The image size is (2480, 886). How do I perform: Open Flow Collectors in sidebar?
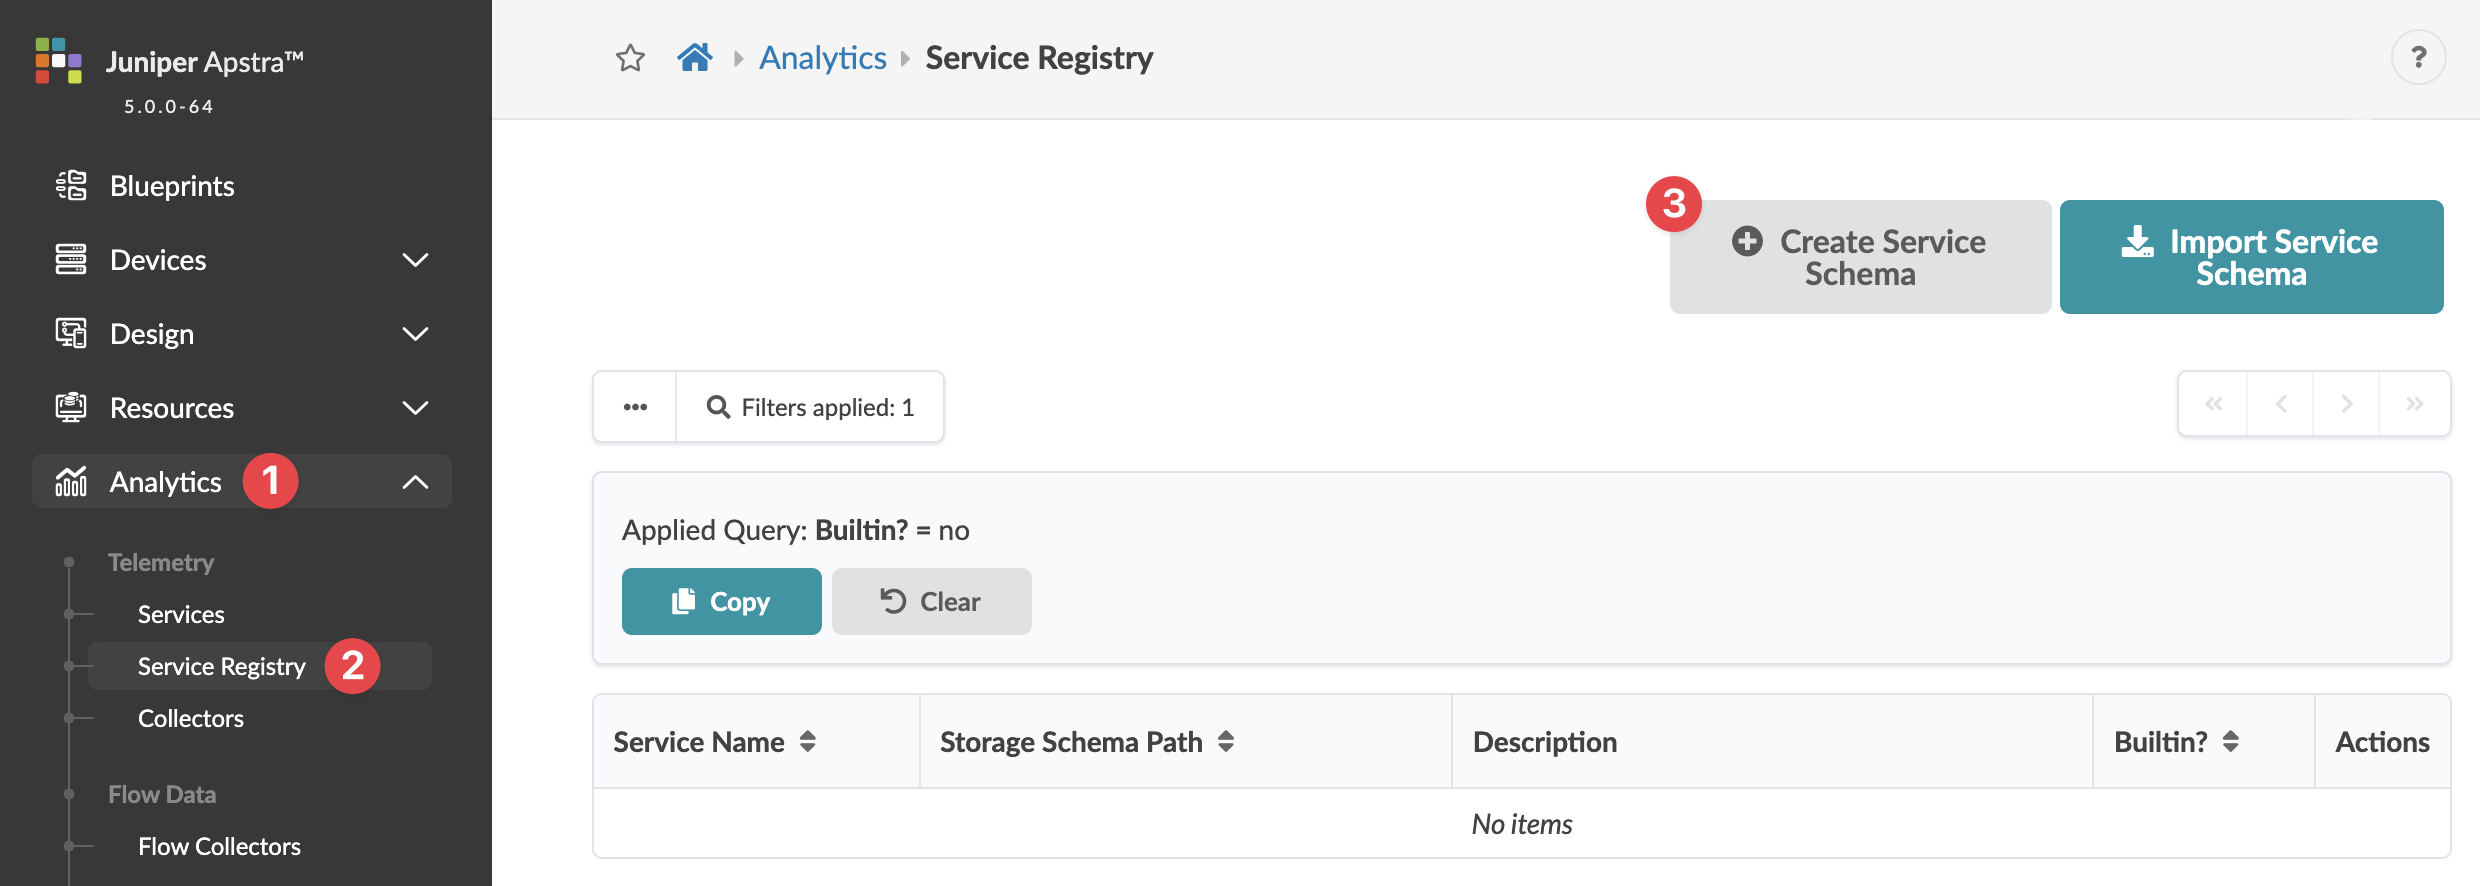(219, 846)
